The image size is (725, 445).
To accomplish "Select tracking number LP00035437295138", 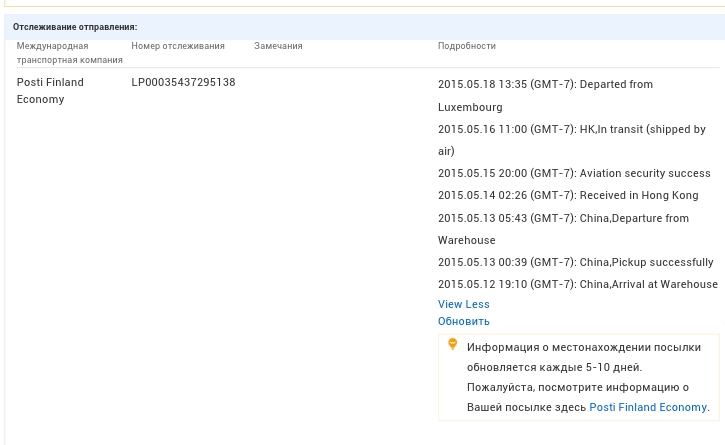I will click(x=183, y=82).
